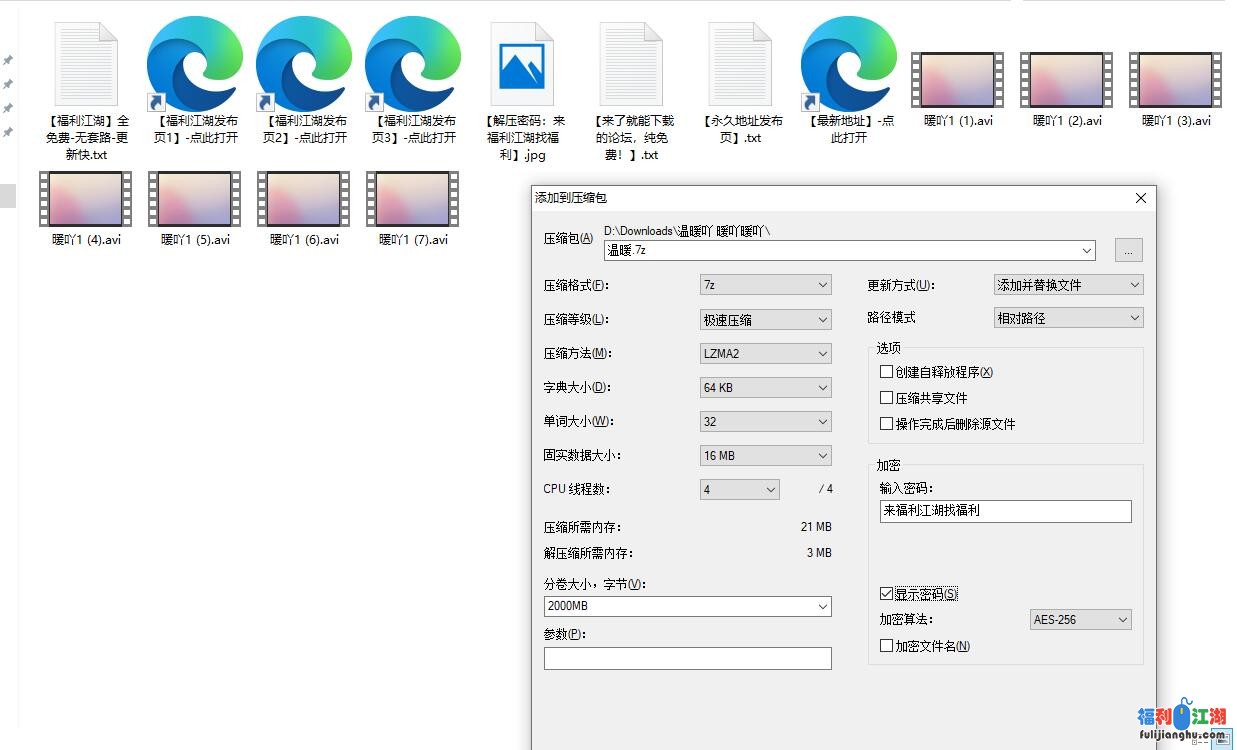Open the 压缩格式 7z dropdown
The height and width of the screenshot is (750, 1237).
[766, 285]
